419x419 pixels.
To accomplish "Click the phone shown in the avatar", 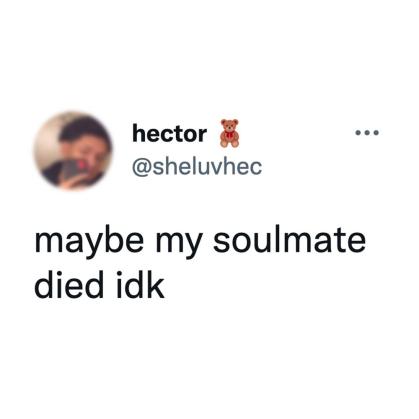I will 71,171.
